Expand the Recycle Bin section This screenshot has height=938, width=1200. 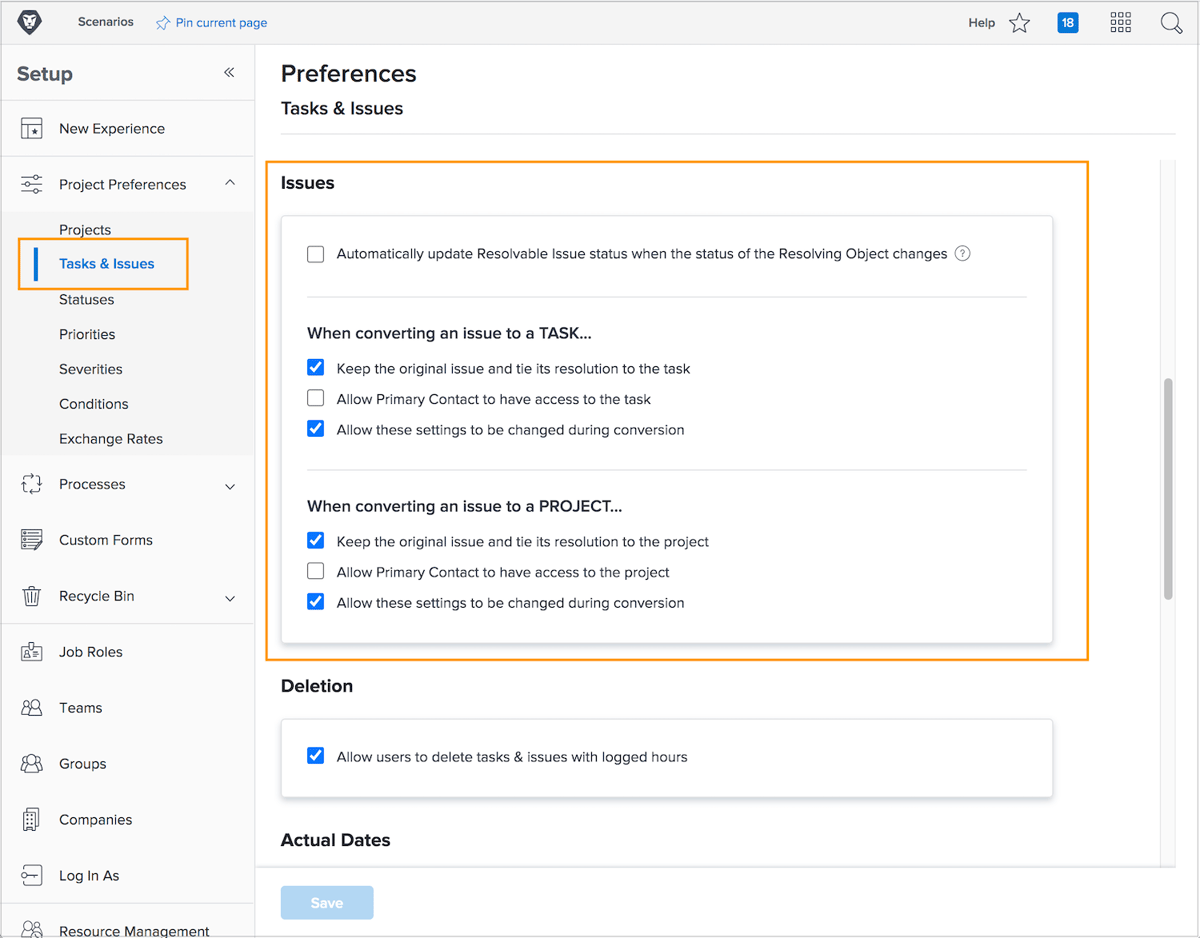pos(231,596)
